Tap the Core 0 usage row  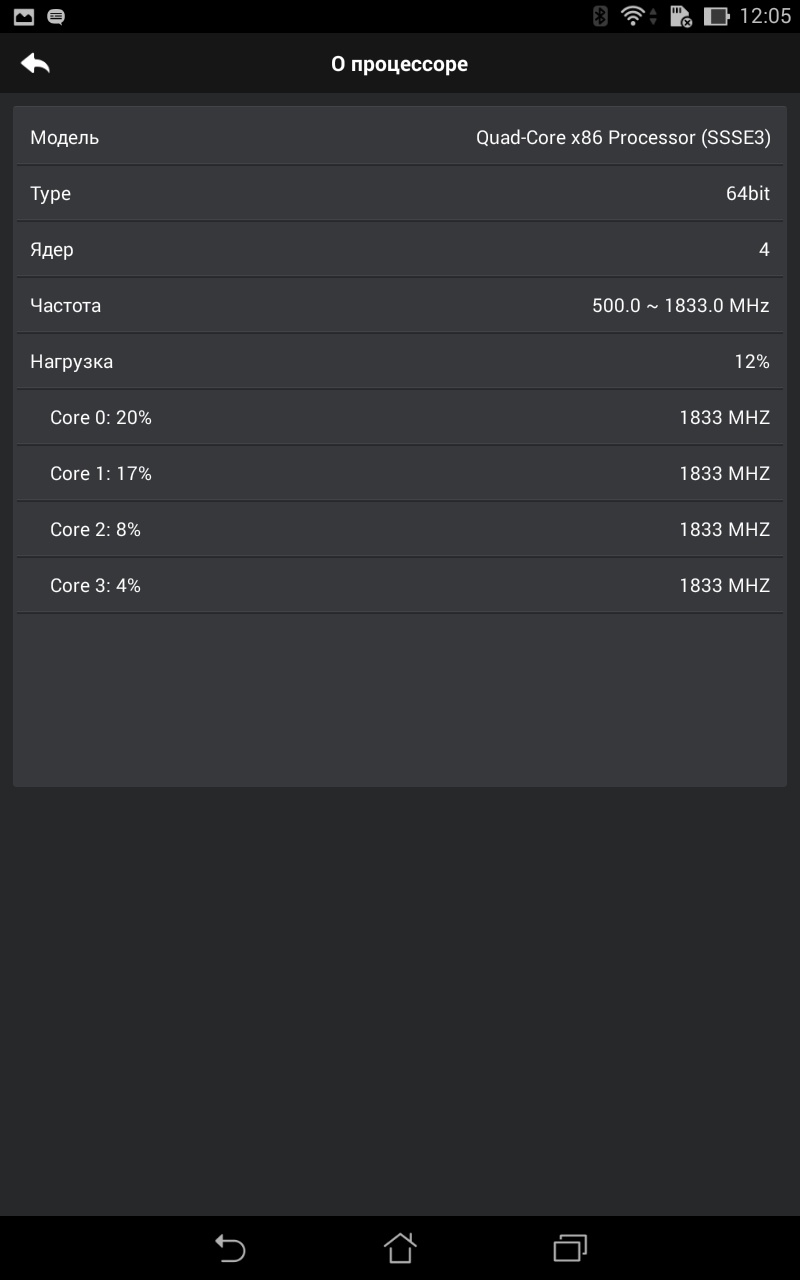point(400,417)
